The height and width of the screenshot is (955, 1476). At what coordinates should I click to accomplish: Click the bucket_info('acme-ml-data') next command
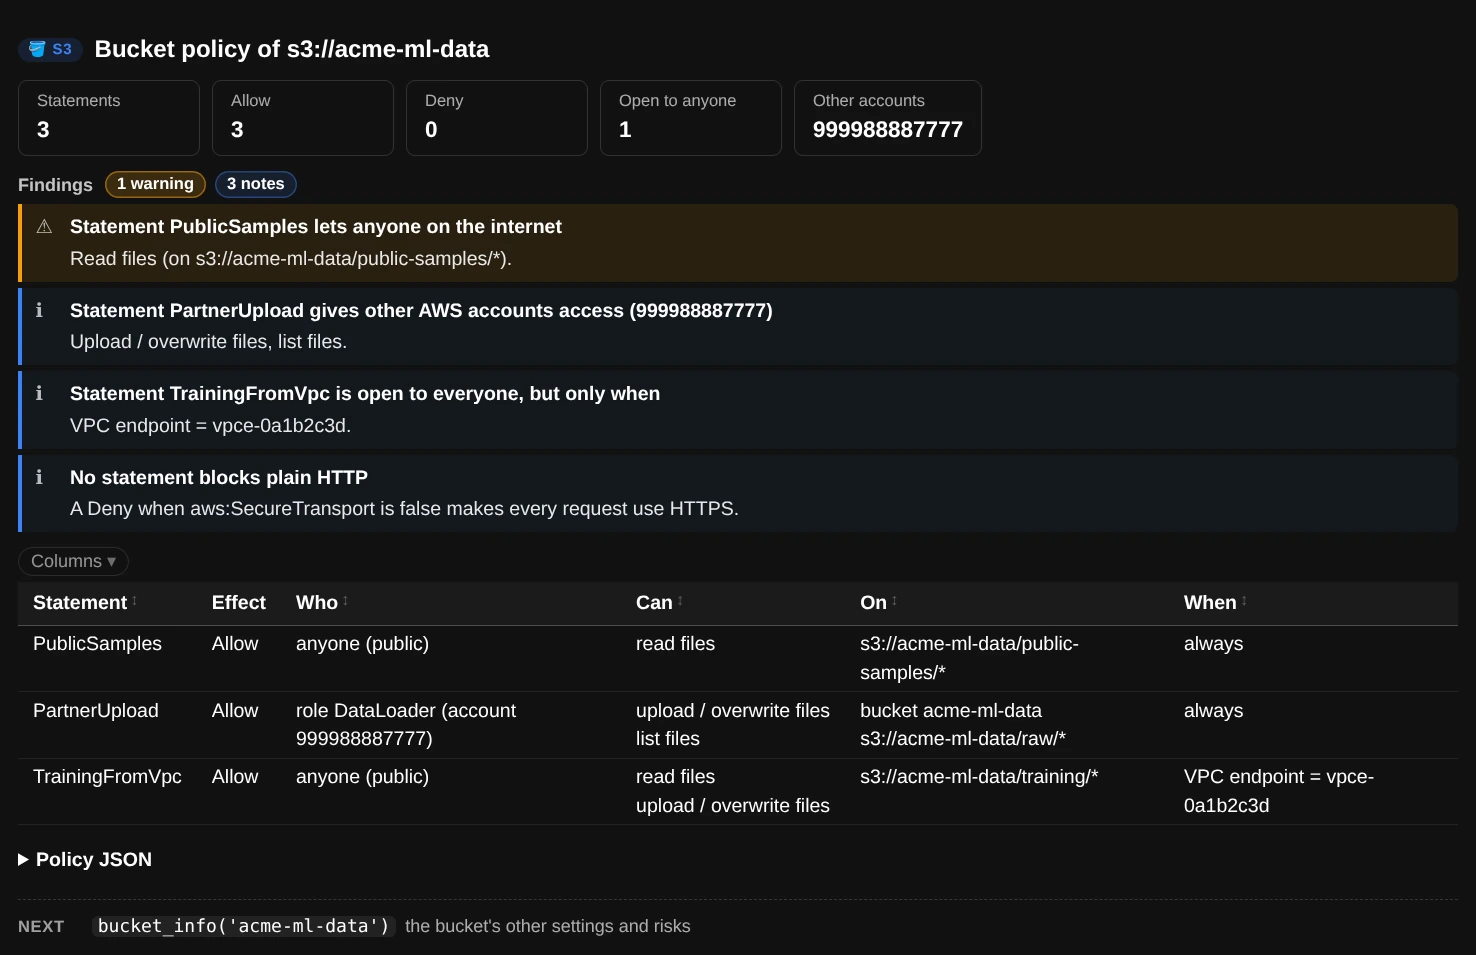pyautogui.click(x=243, y=926)
